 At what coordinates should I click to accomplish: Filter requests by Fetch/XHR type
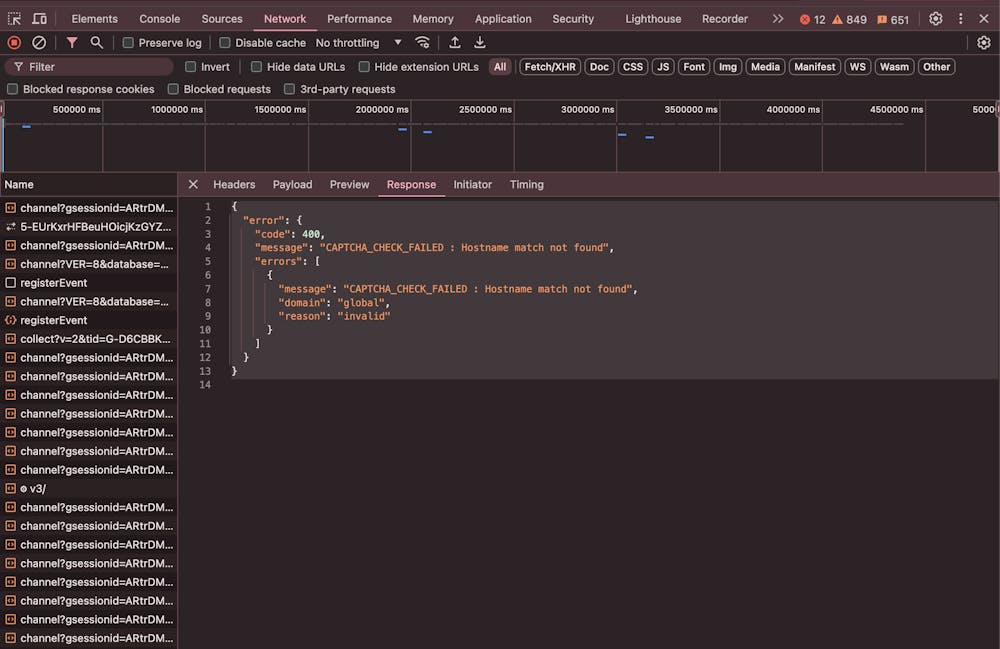(550, 67)
